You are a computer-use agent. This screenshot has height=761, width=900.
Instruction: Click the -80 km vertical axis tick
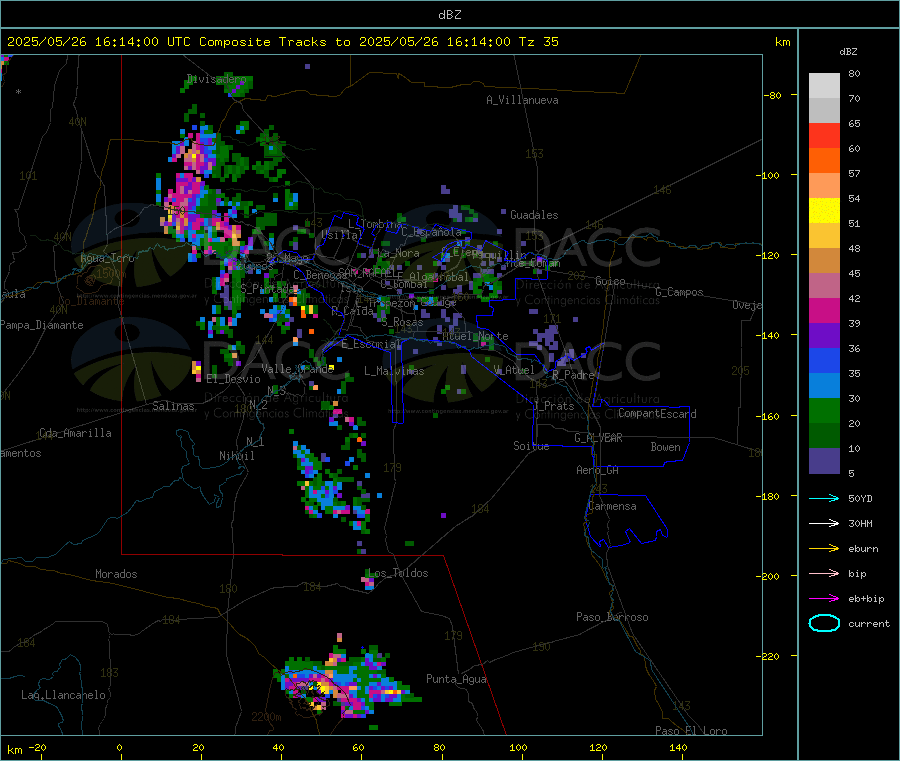pos(773,95)
